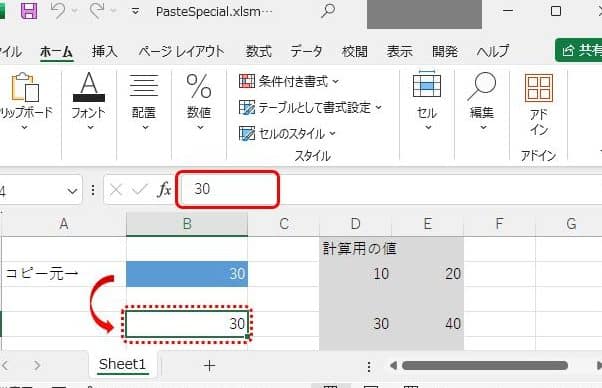Open the 挿入 ribbon tab

tap(104, 51)
